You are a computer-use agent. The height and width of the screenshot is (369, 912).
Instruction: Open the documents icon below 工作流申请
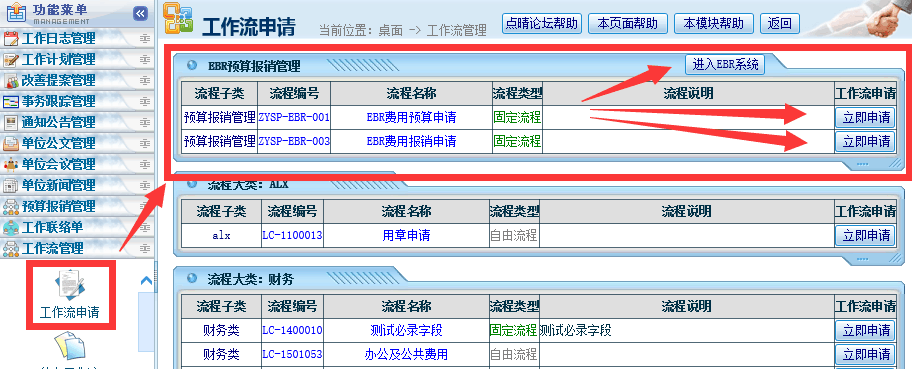point(69,347)
